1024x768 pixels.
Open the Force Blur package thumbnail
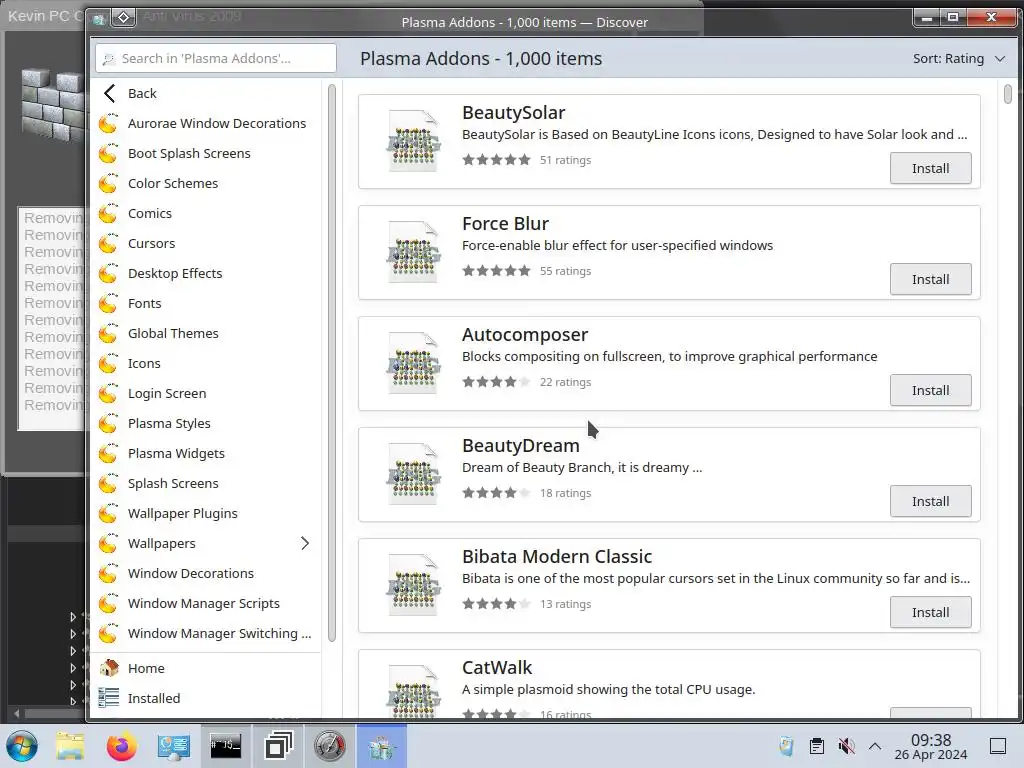[413, 252]
